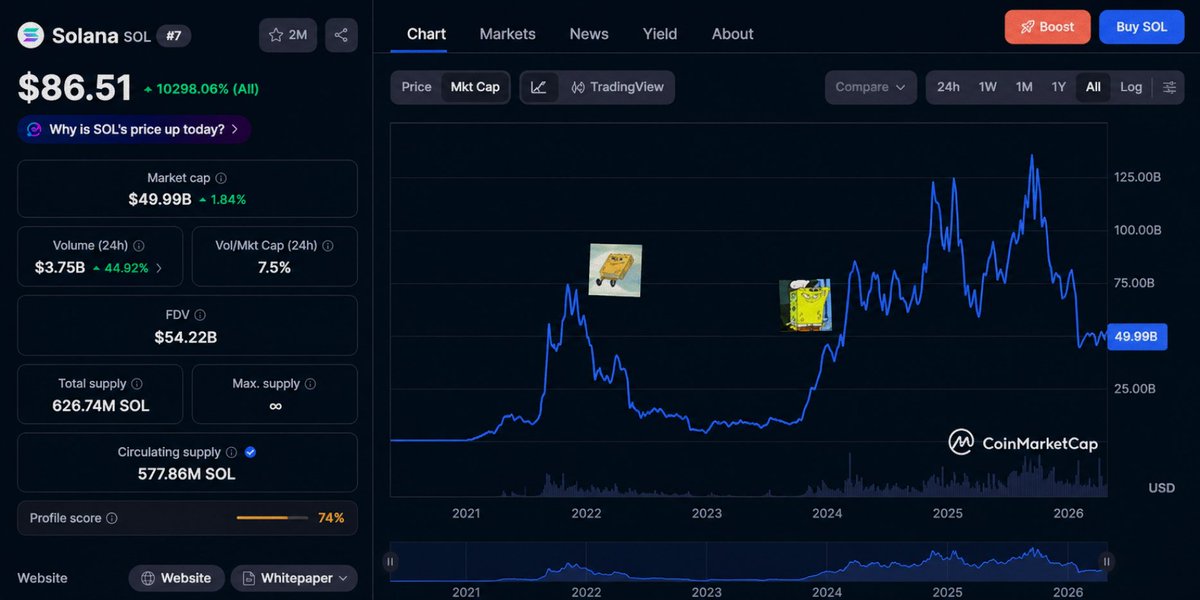Open chart settings sliders icon

click(1169, 87)
